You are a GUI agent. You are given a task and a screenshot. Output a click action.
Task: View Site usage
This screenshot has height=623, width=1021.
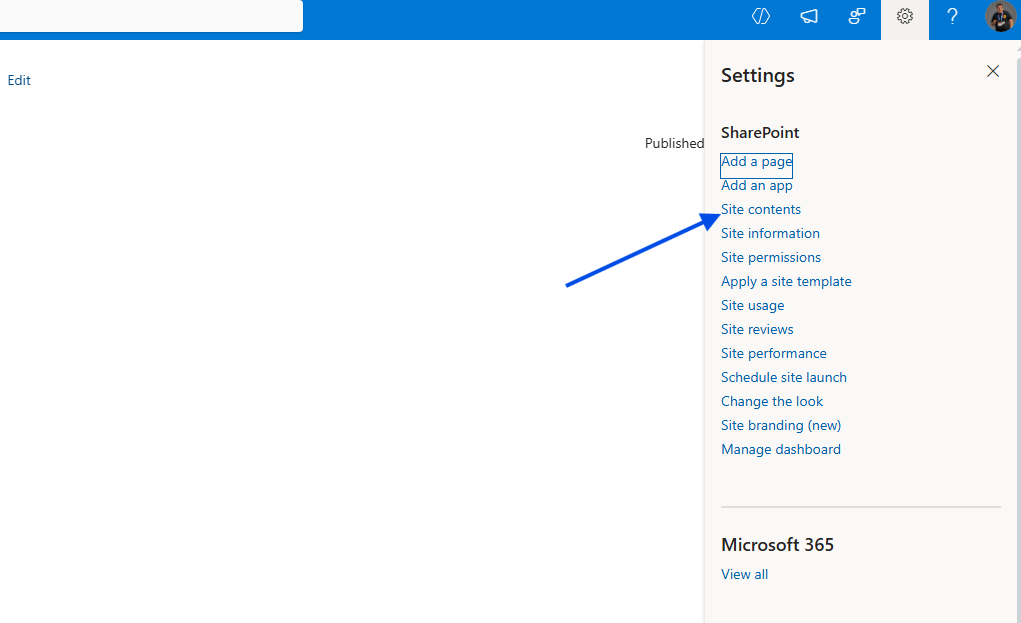(752, 305)
